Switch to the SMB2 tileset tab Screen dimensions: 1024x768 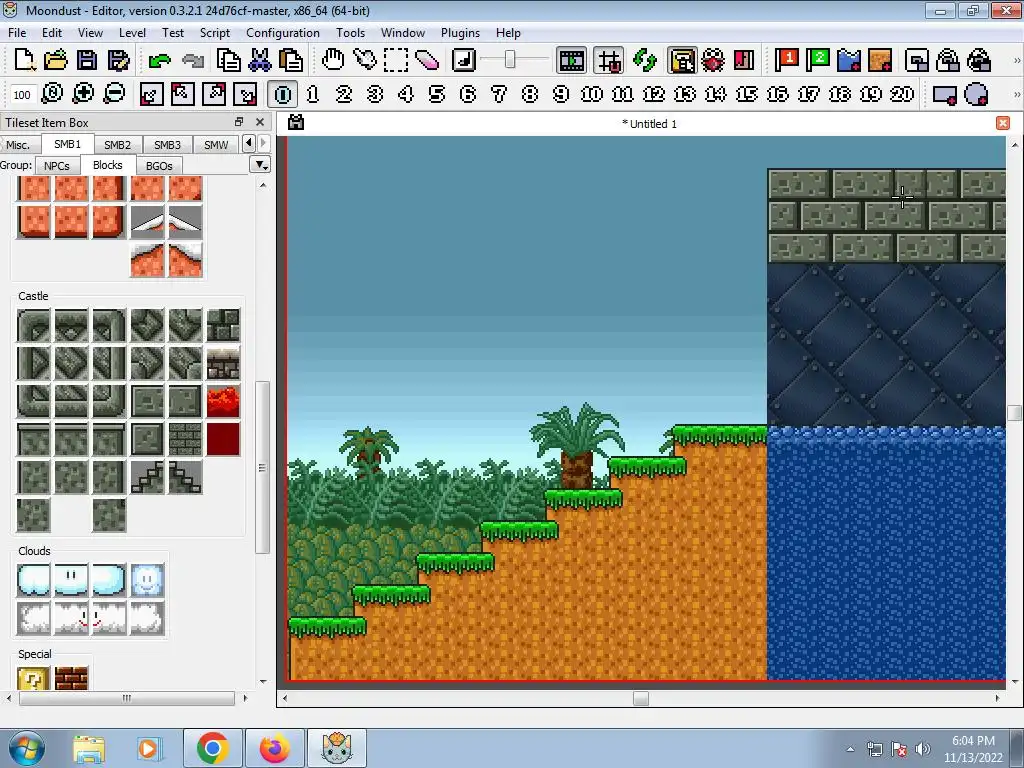(118, 144)
